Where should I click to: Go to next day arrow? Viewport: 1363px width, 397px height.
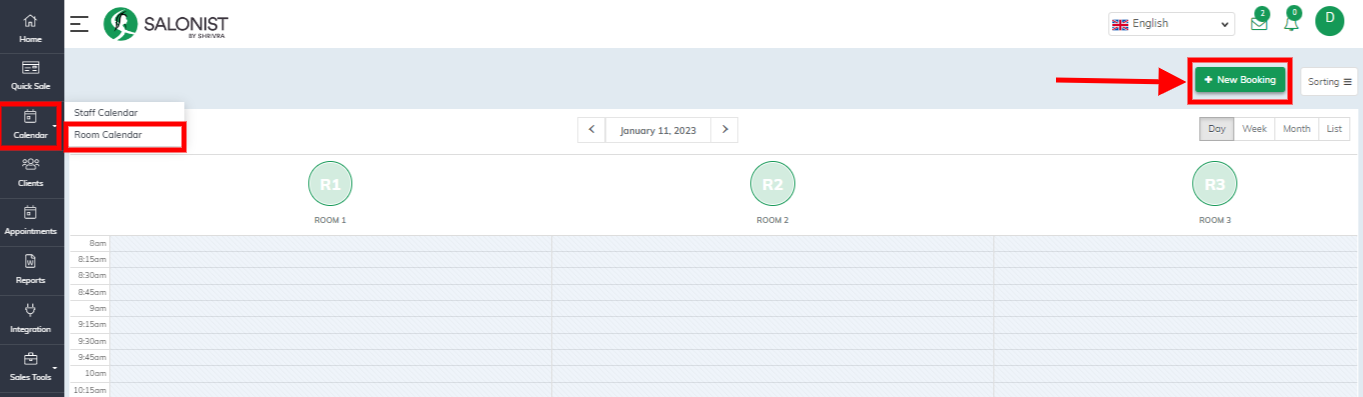coord(725,130)
